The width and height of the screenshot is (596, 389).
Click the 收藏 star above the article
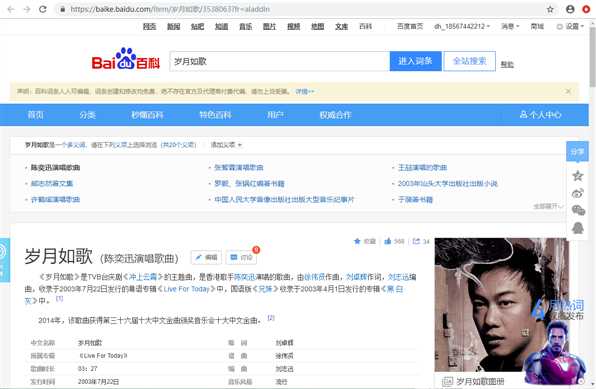(357, 241)
